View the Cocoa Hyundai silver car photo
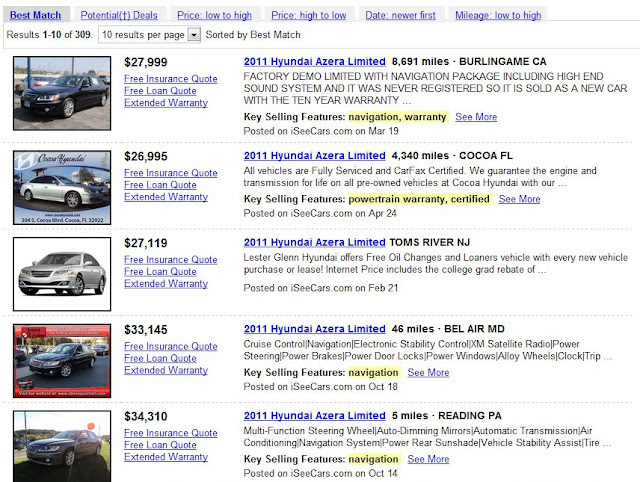The height and width of the screenshot is (482, 640). 62,188
